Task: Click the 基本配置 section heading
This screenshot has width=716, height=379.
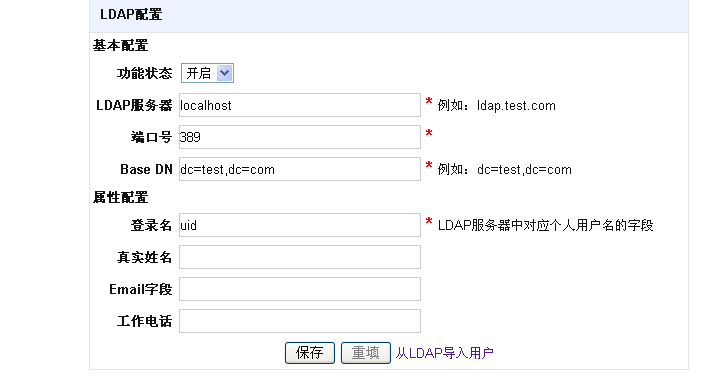Action: tap(121, 46)
